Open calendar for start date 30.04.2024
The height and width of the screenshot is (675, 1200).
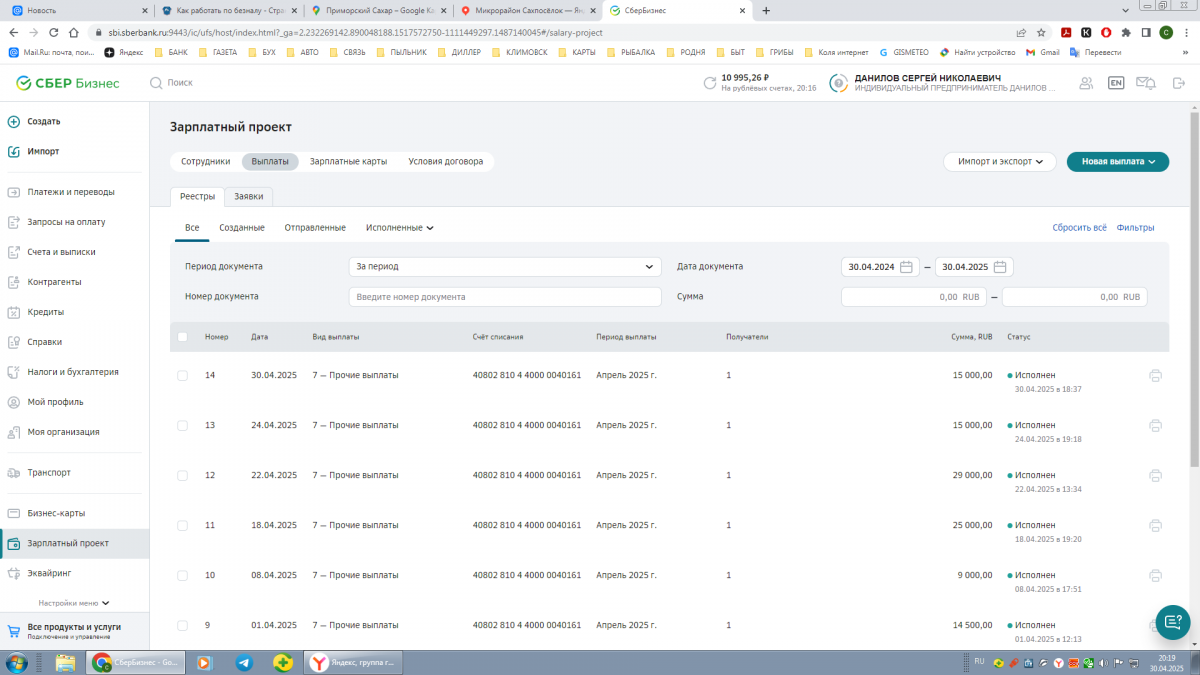(x=906, y=267)
